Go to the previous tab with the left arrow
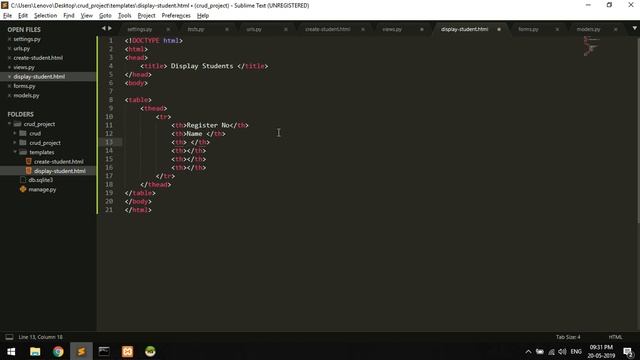 pyautogui.click(x=103, y=28)
